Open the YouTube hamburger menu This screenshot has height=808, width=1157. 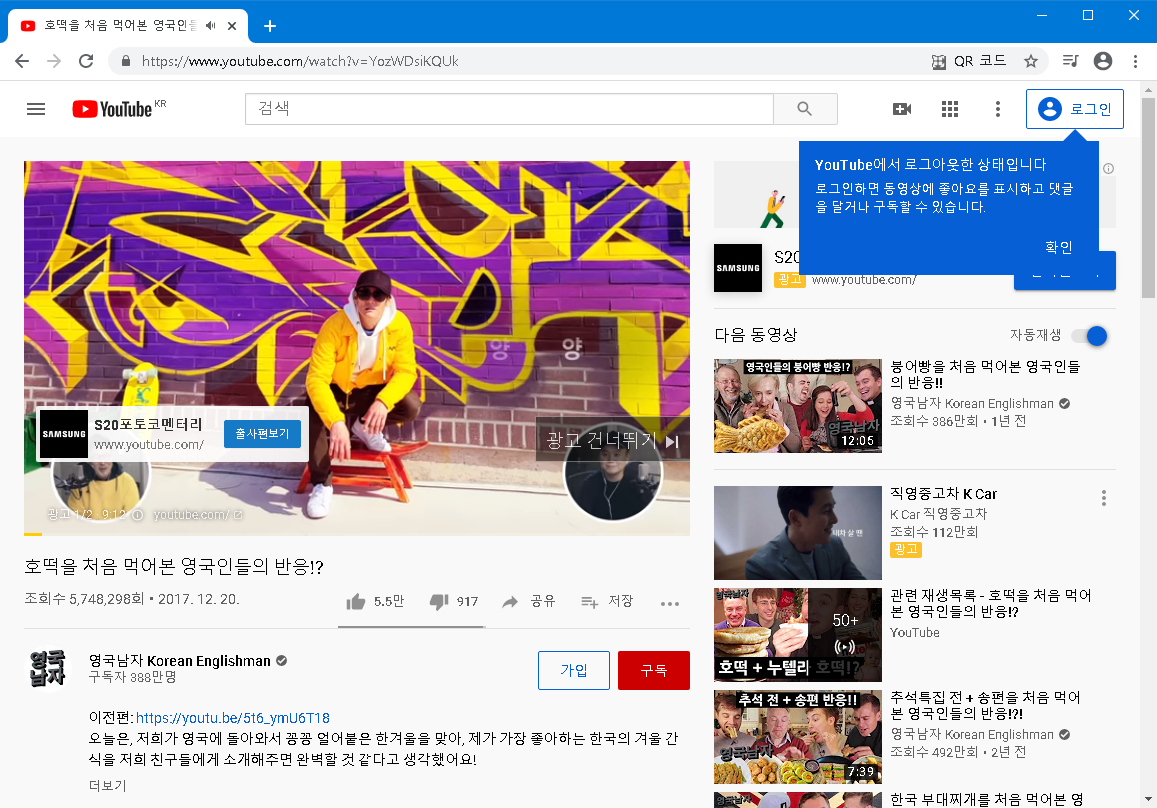[x=36, y=109]
